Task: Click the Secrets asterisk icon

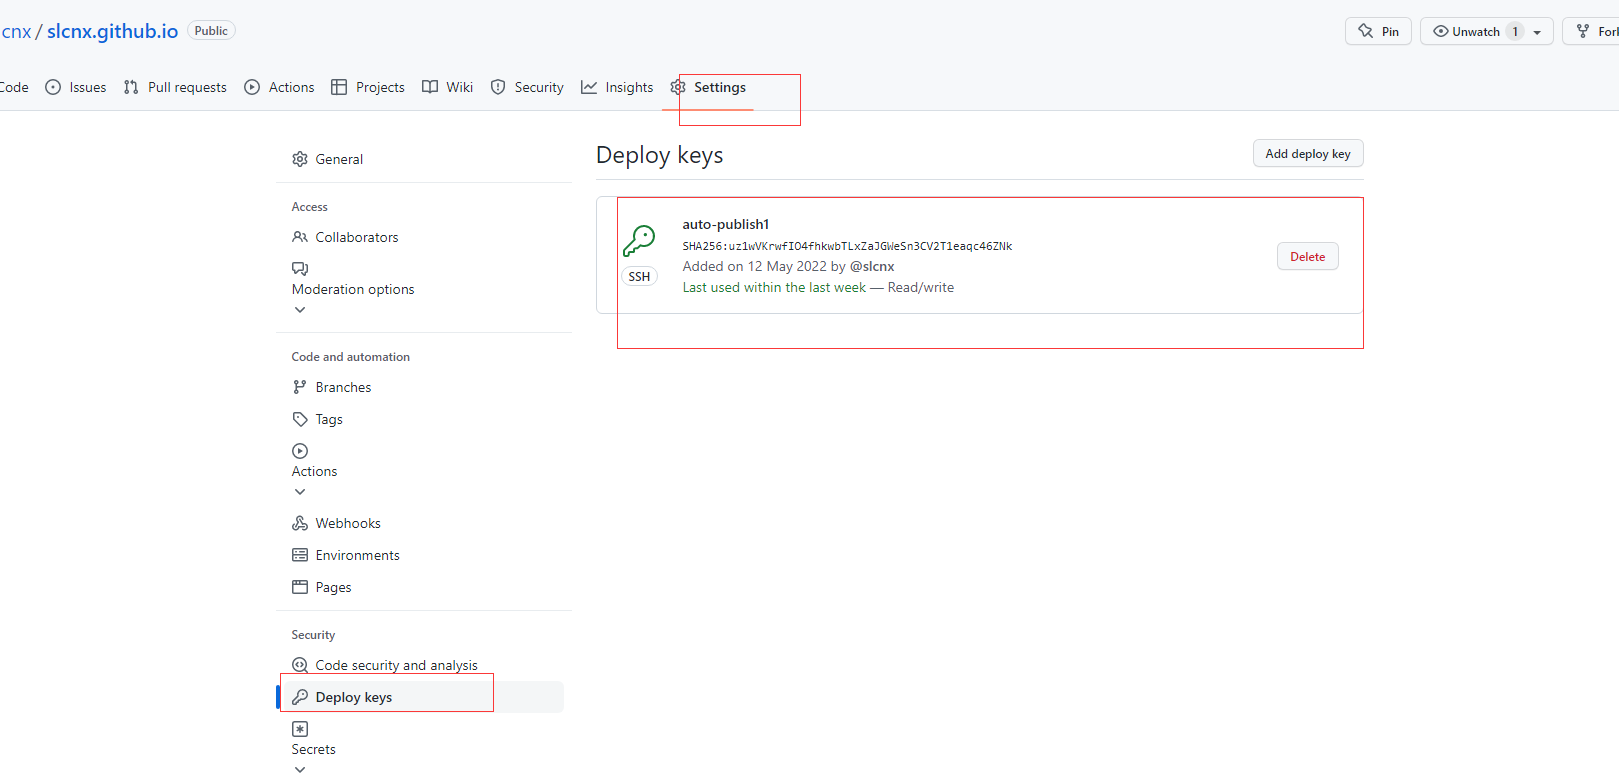Action: point(300,729)
